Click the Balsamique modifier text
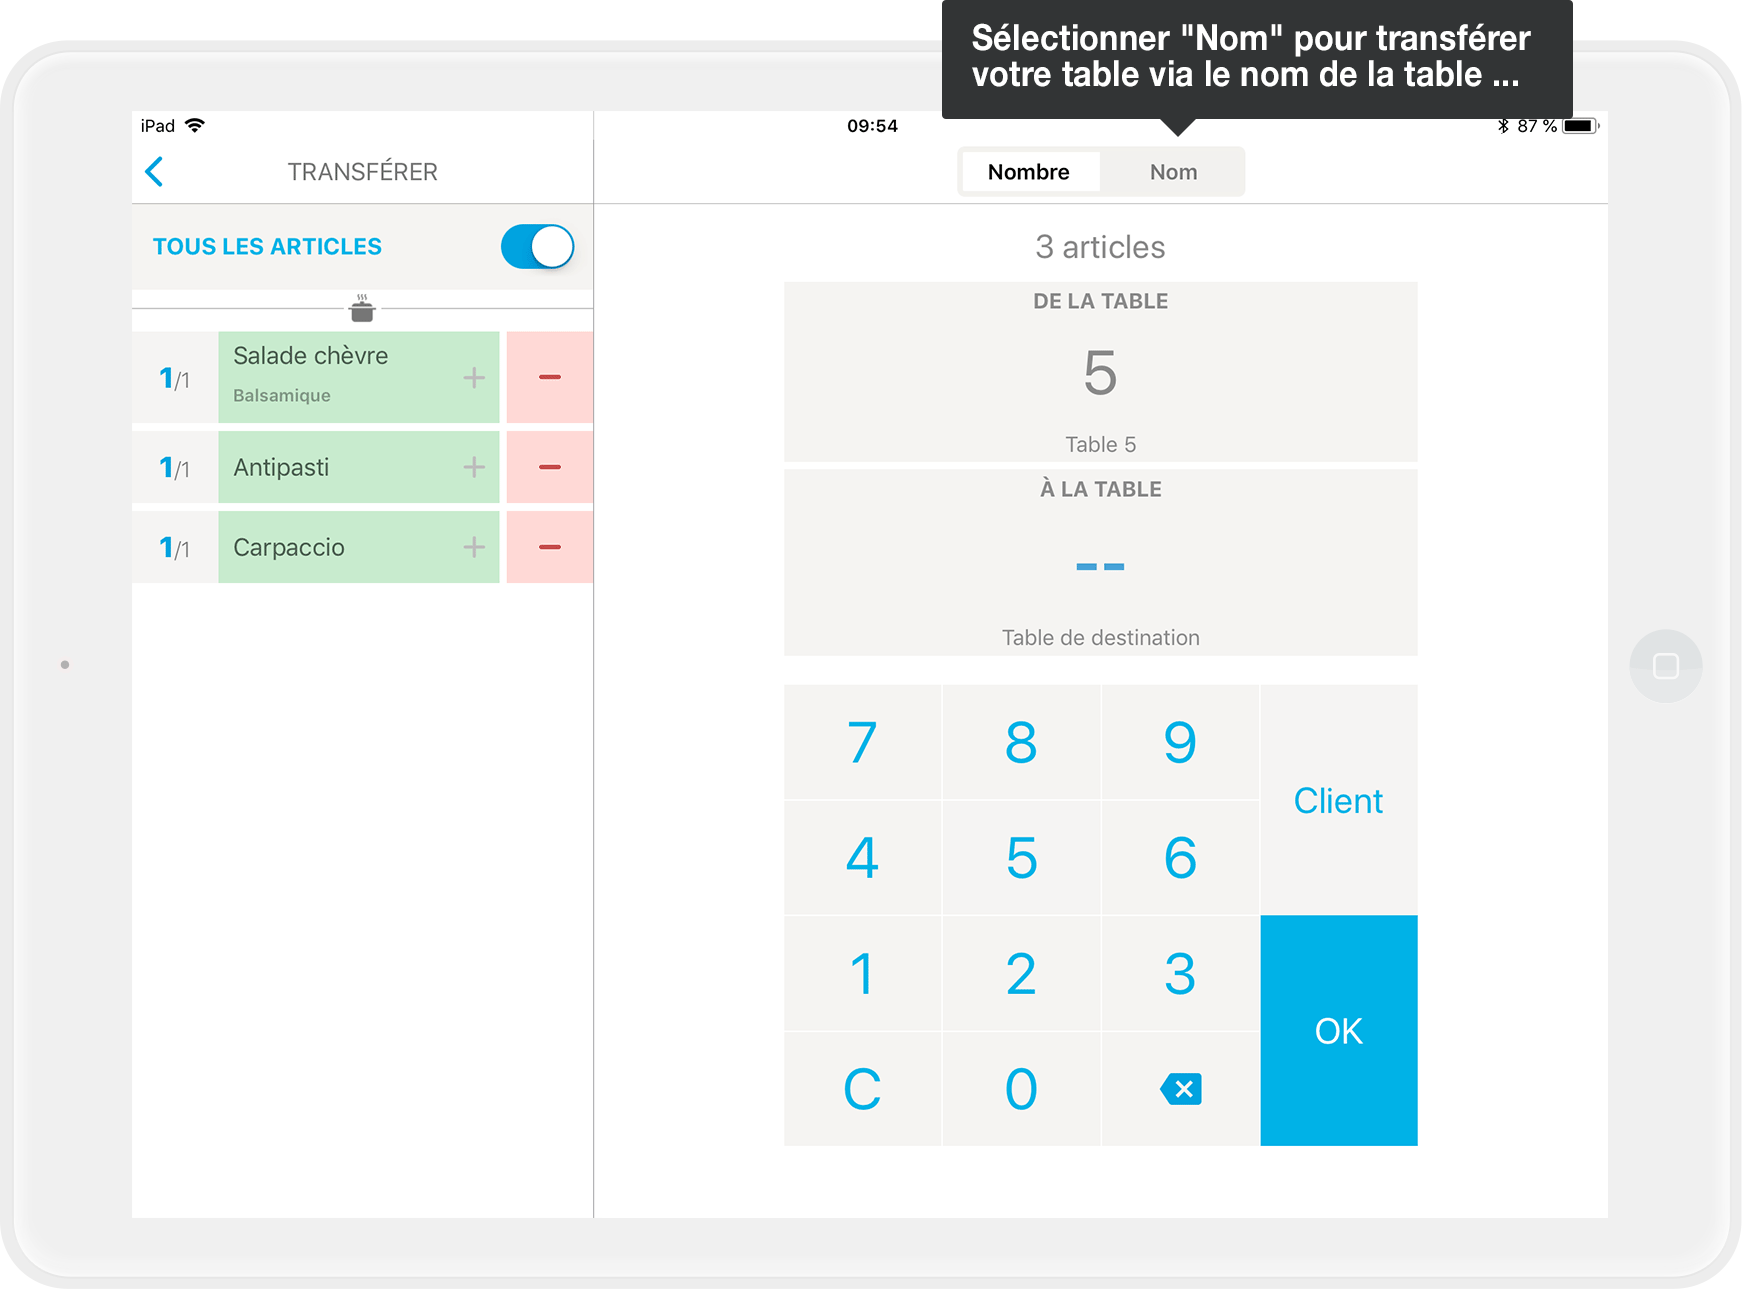The width and height of the screenshot is (1742, 1289). click(282, 396)
